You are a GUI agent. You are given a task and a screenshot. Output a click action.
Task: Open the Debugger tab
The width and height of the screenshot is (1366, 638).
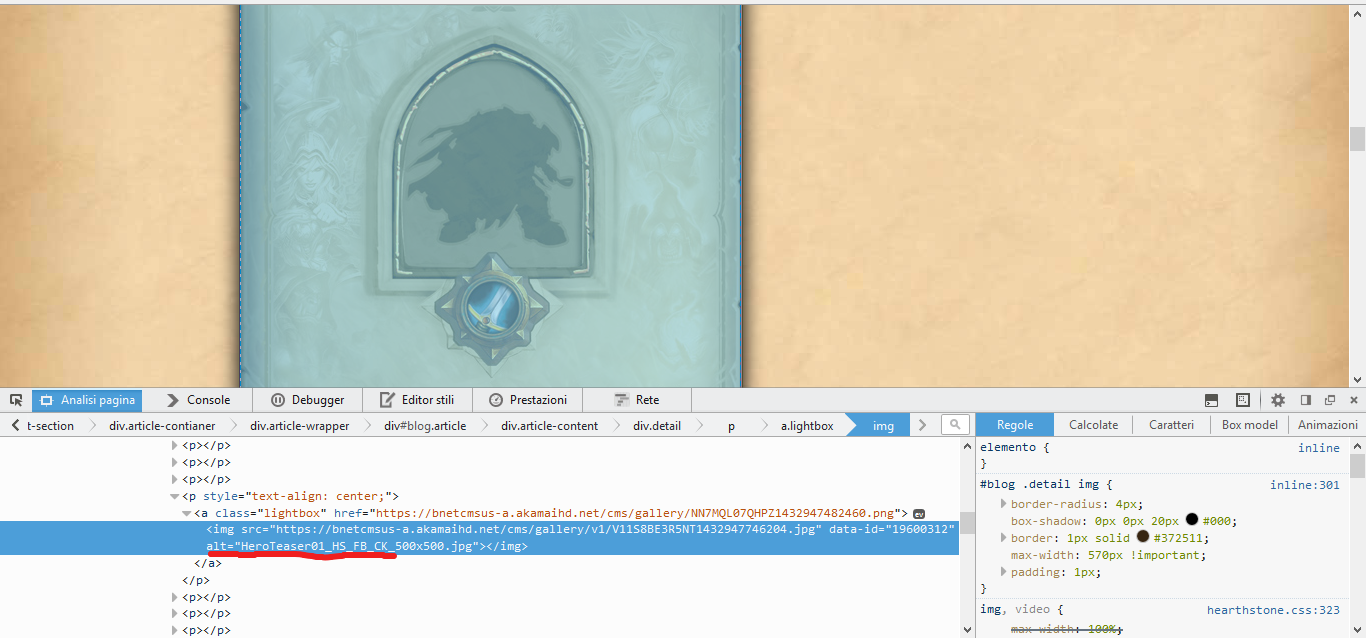308,400
